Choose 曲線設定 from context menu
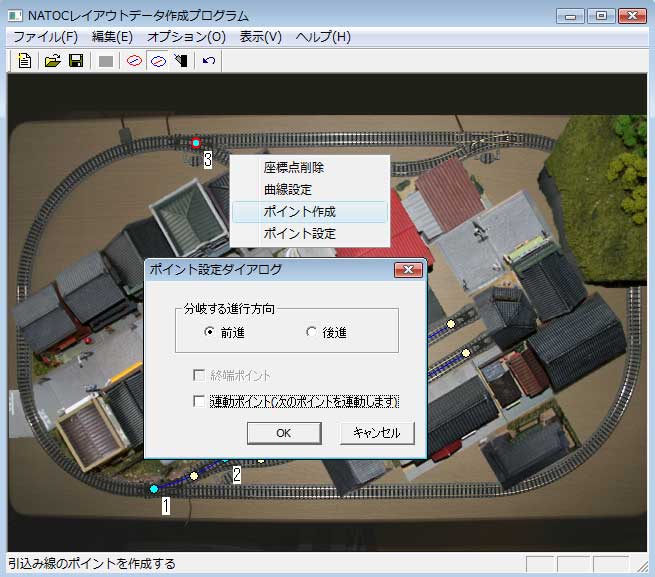 click(x=310, y=190)
